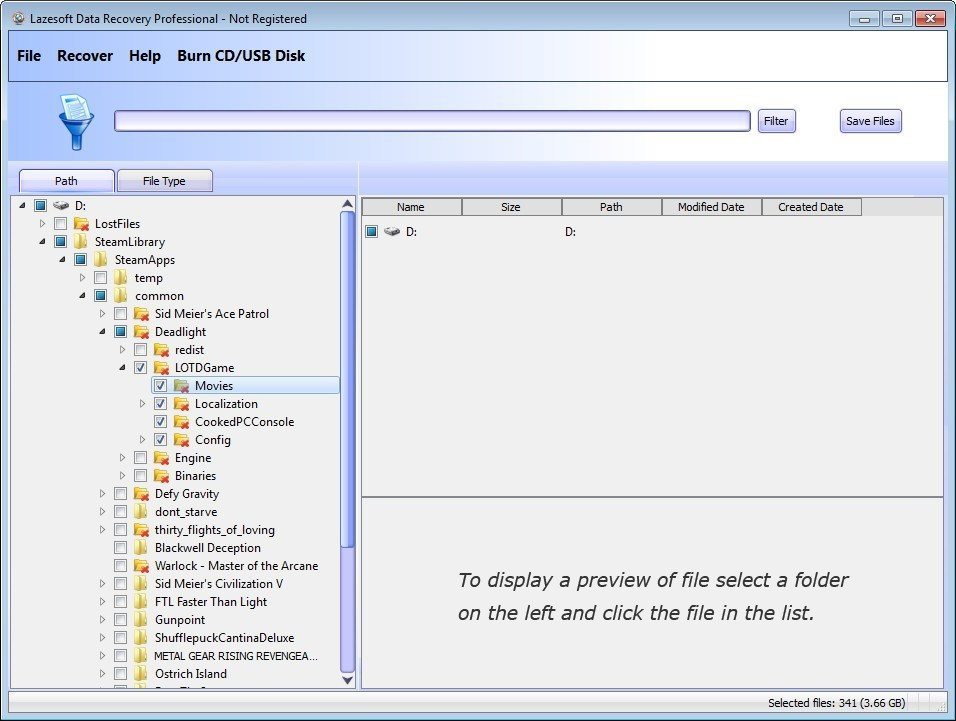Click the Config red folder icon
This screenshot has height=721, width=956.
(180, 439)
